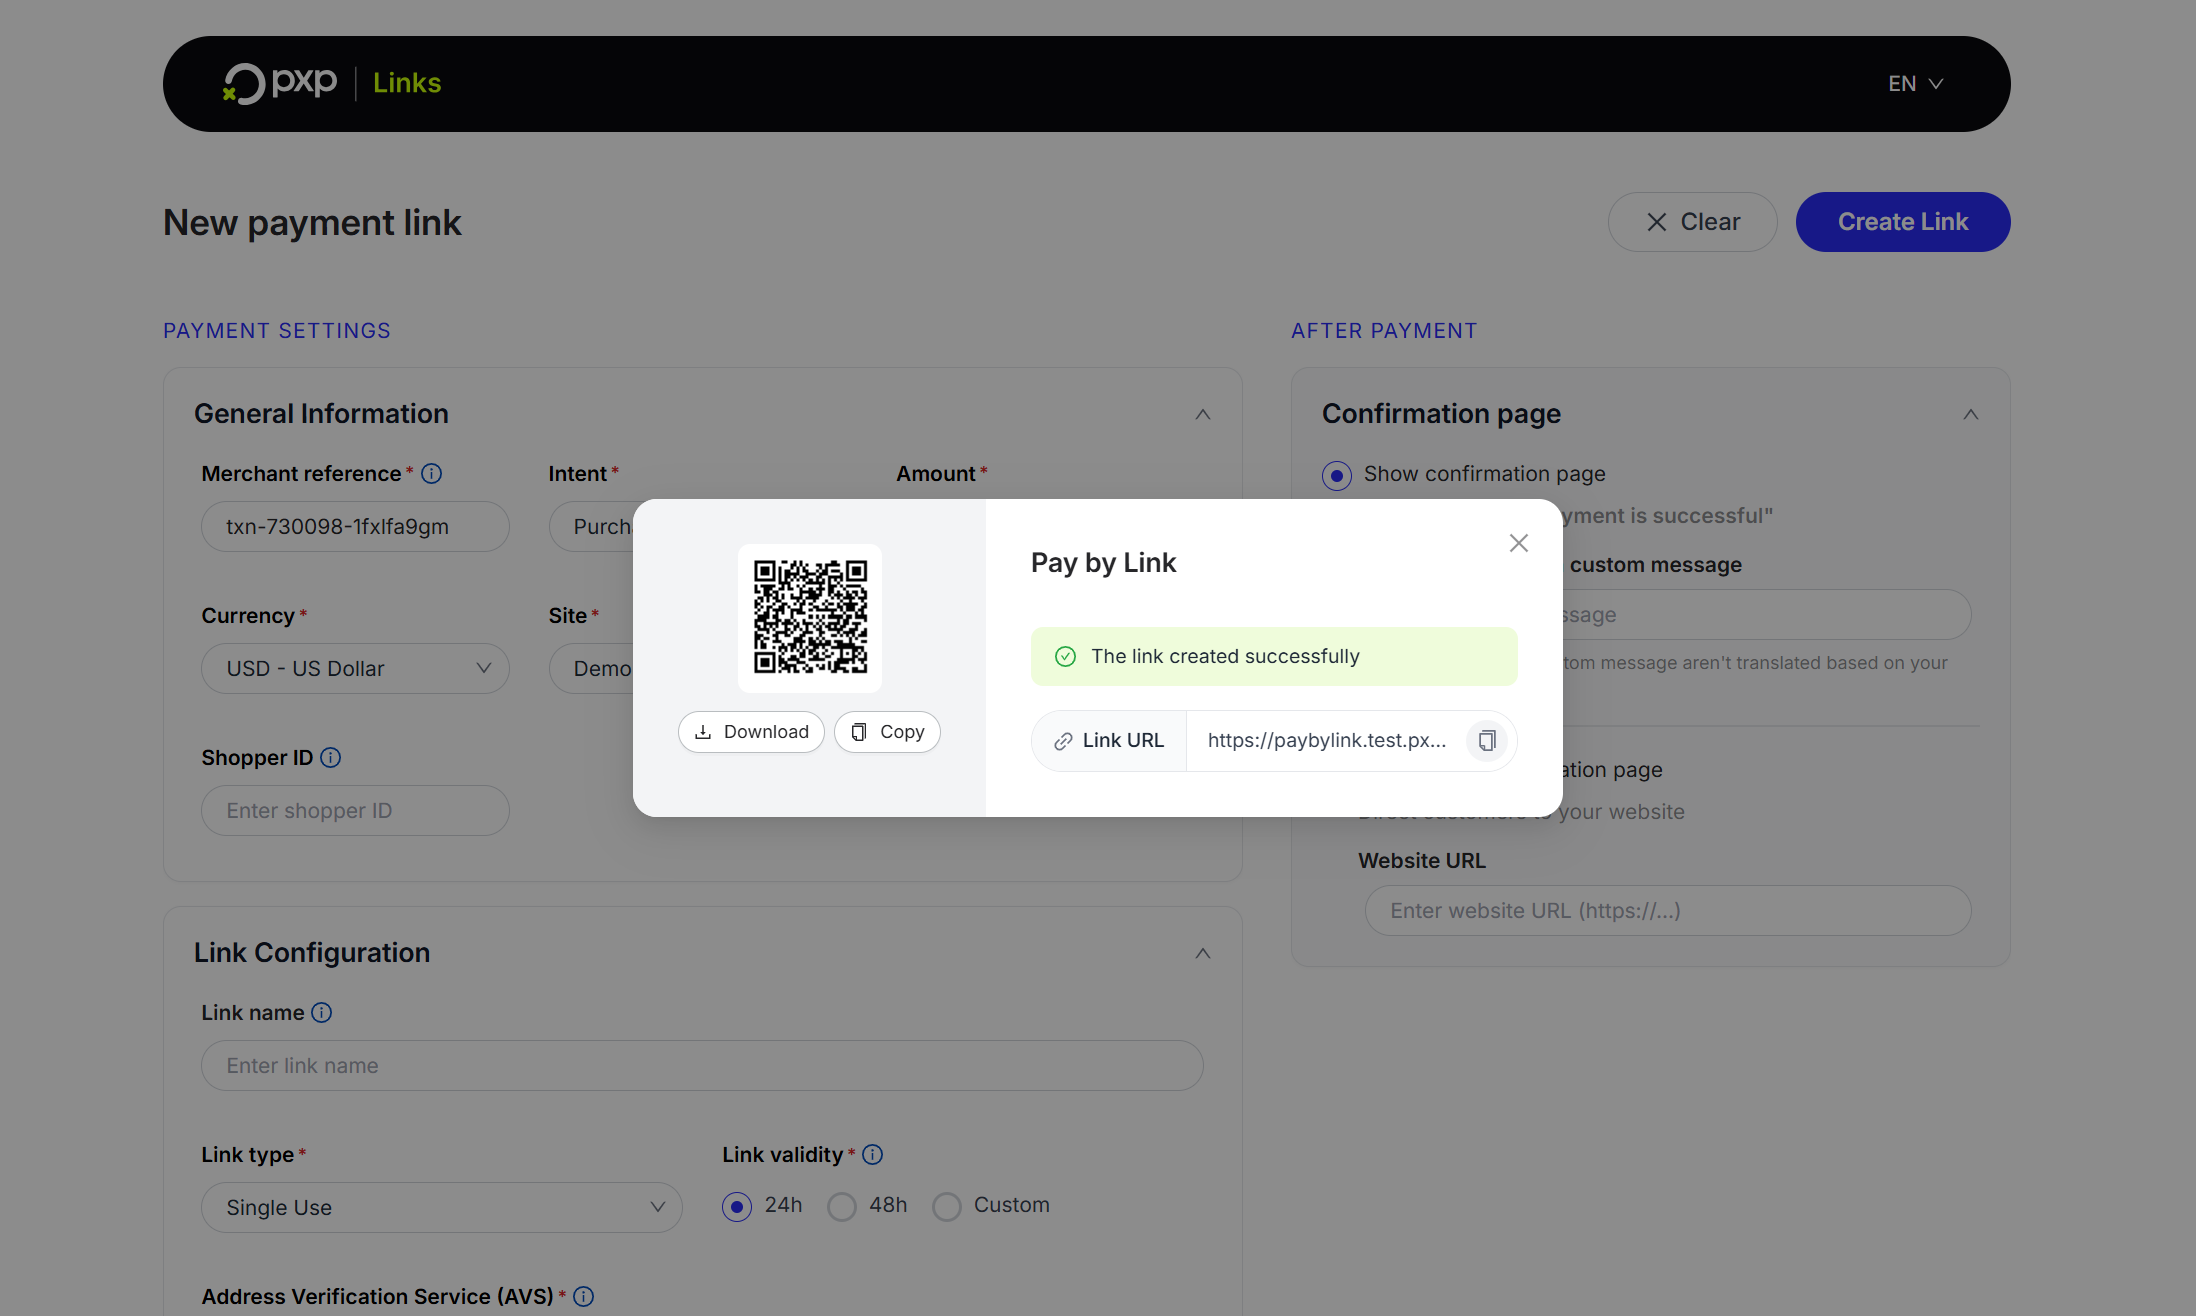Screen dimensions: 2196x1316
Task: Click the Clear button
Action: [x=1692, y=221]
